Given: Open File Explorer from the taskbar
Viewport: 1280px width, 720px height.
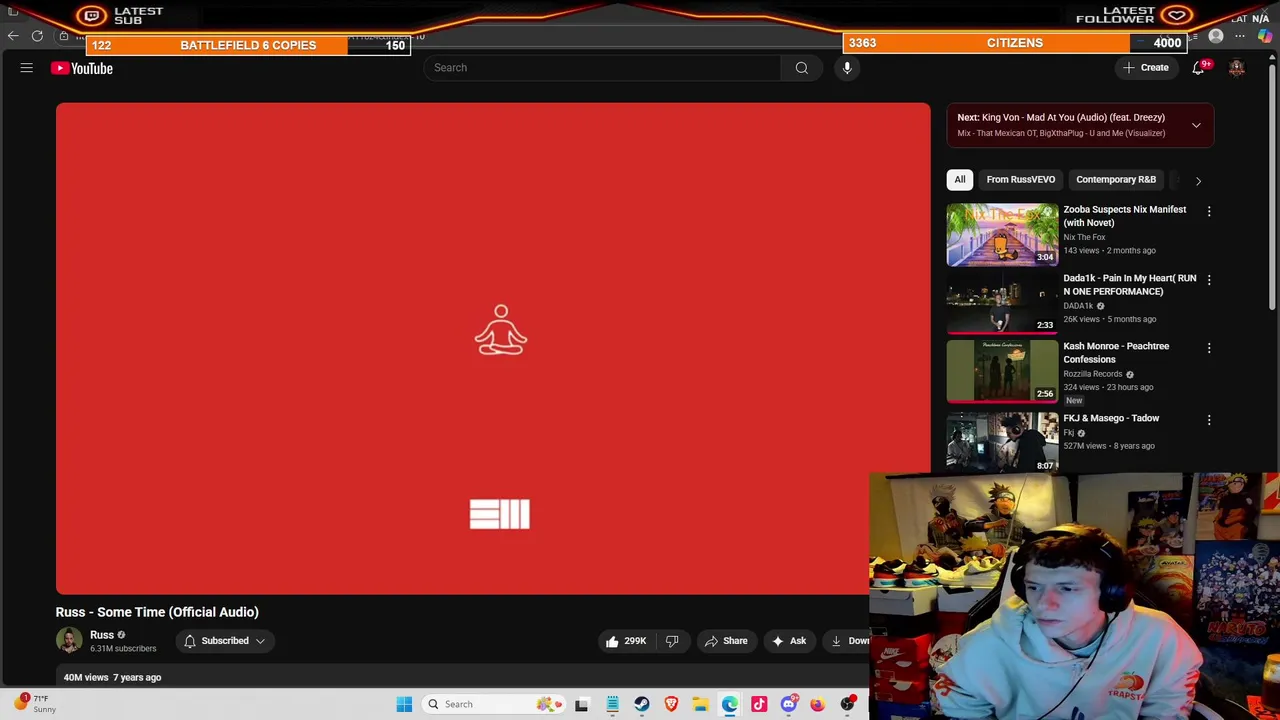Looking at the screenshot, I should (x=700, y=704).
